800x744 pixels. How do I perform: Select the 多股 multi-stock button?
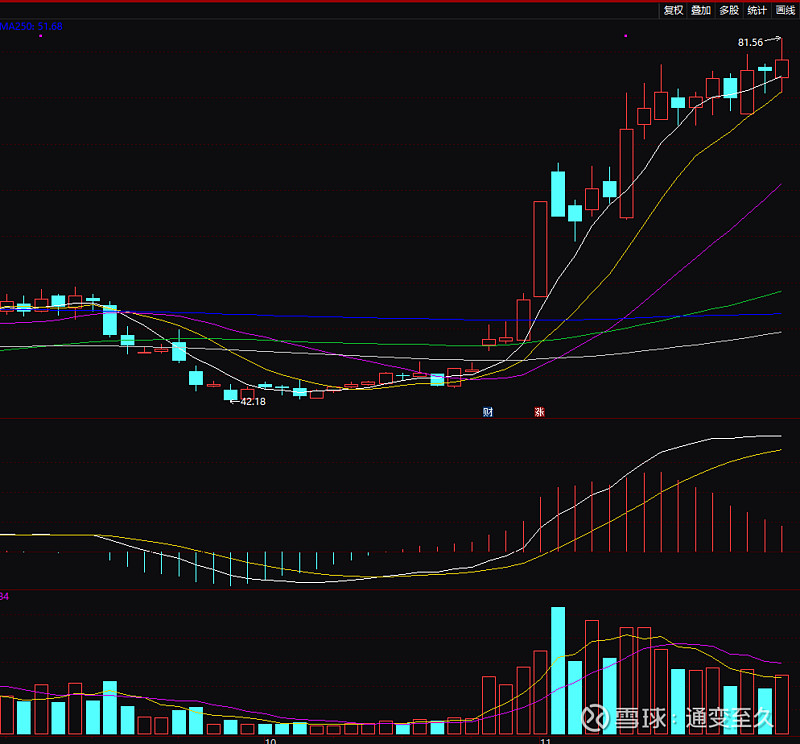(x=729, y=10)
